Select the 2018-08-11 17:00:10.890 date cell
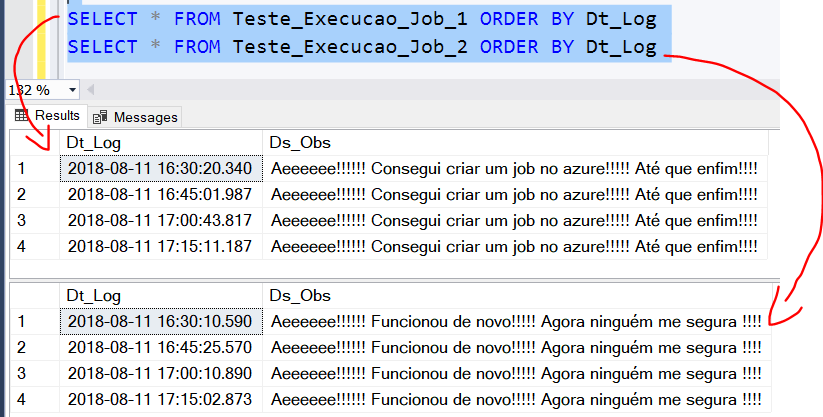The width and height of the screenshot is (823, 417). pyautogui.click(x=160, y=373)
